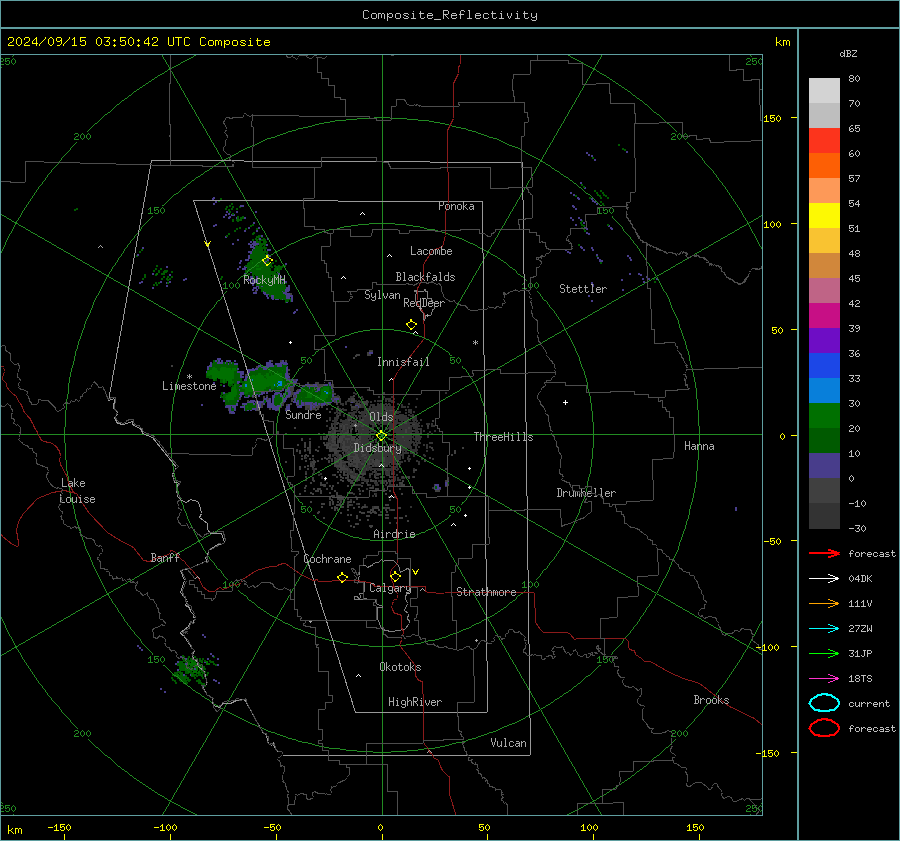Click the green radar echo near Banff border
The image size is (900, 841).
click(x=191, y=669)
